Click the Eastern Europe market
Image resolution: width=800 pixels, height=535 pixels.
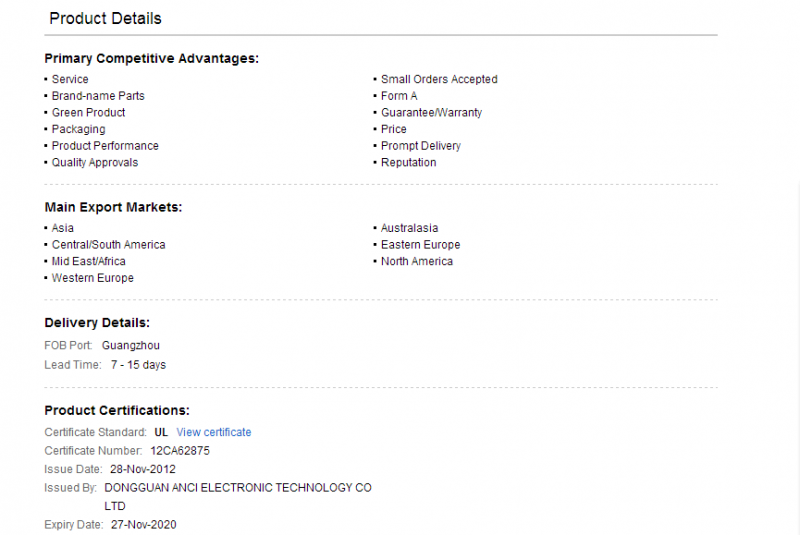coord(420,245)
